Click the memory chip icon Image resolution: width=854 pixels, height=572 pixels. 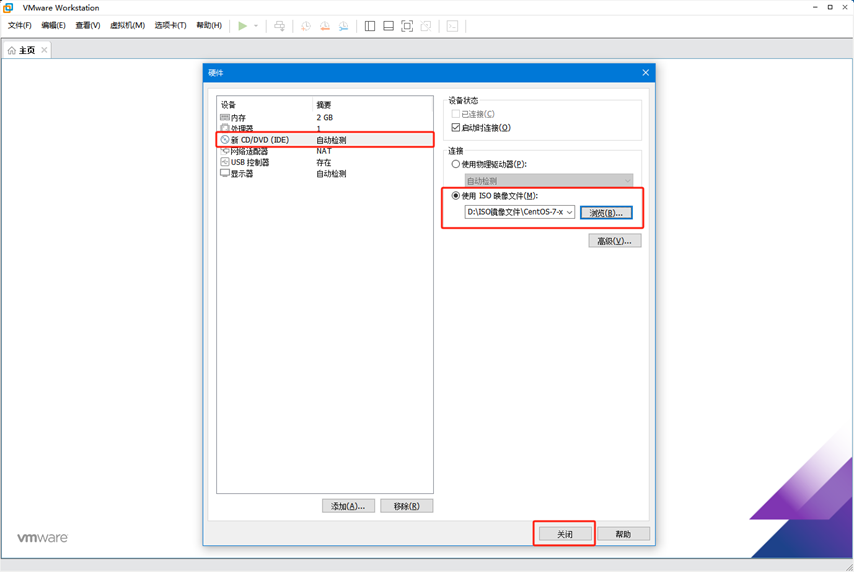(225, 117)
